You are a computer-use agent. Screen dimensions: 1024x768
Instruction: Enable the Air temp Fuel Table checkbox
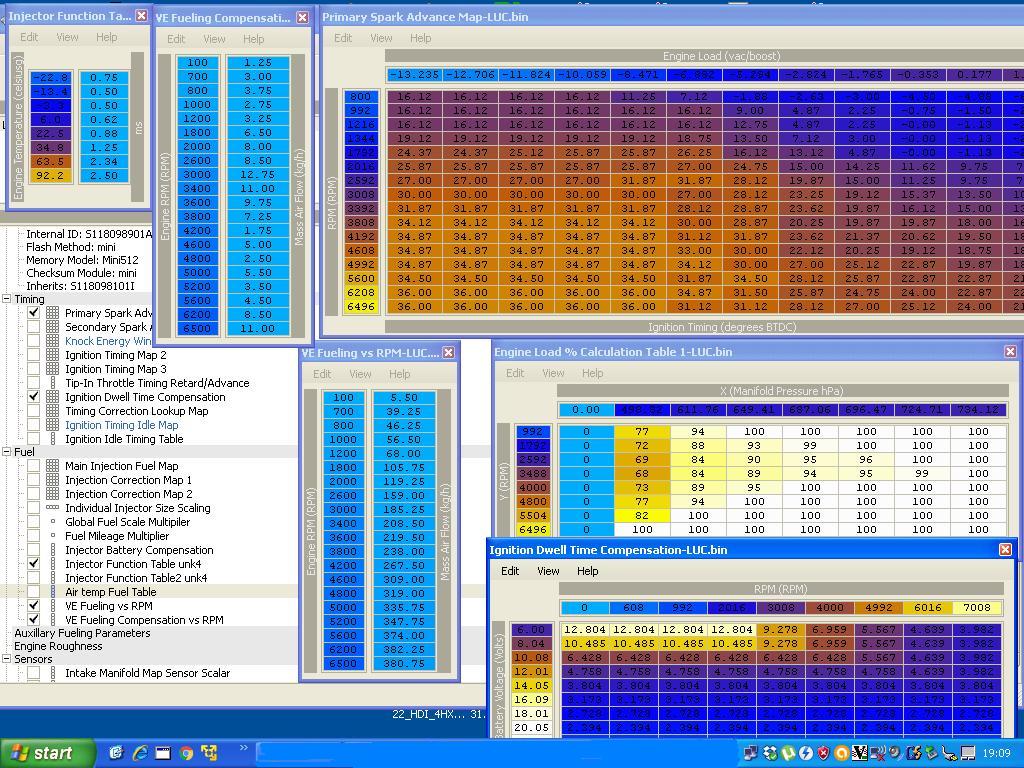tap(34, 592)
